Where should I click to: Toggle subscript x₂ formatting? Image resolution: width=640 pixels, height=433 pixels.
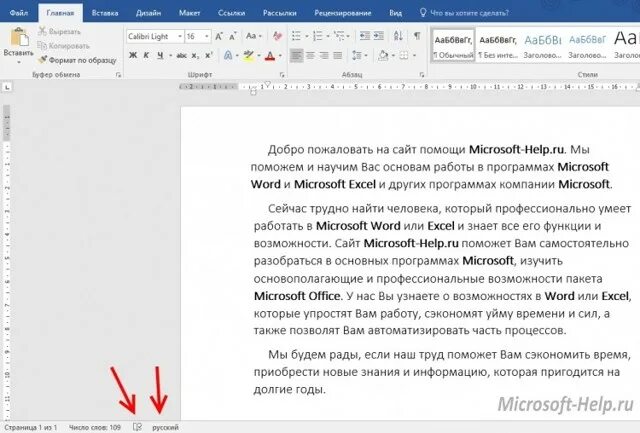click(x=196, y=56)
